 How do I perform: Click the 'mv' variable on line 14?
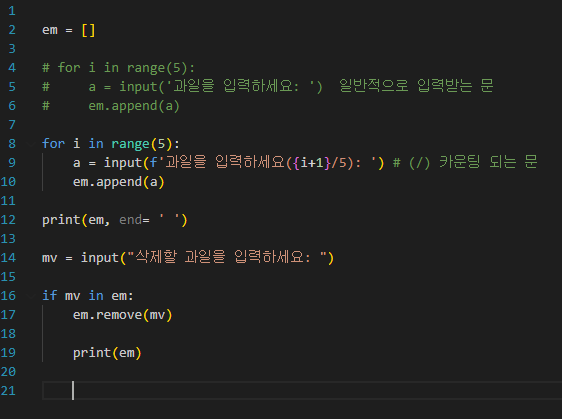49,258
